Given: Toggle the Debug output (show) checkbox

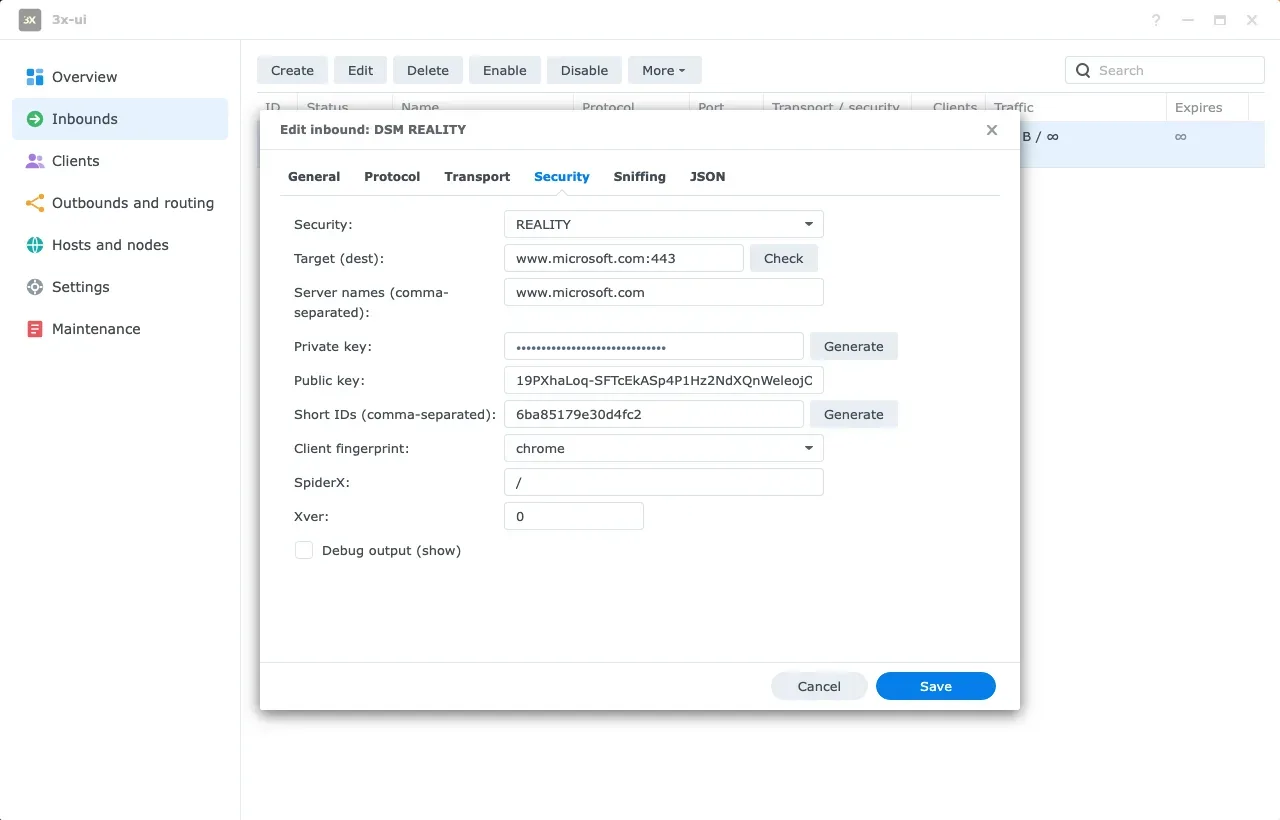Looking at the screenshot, I should click(304, 550).
